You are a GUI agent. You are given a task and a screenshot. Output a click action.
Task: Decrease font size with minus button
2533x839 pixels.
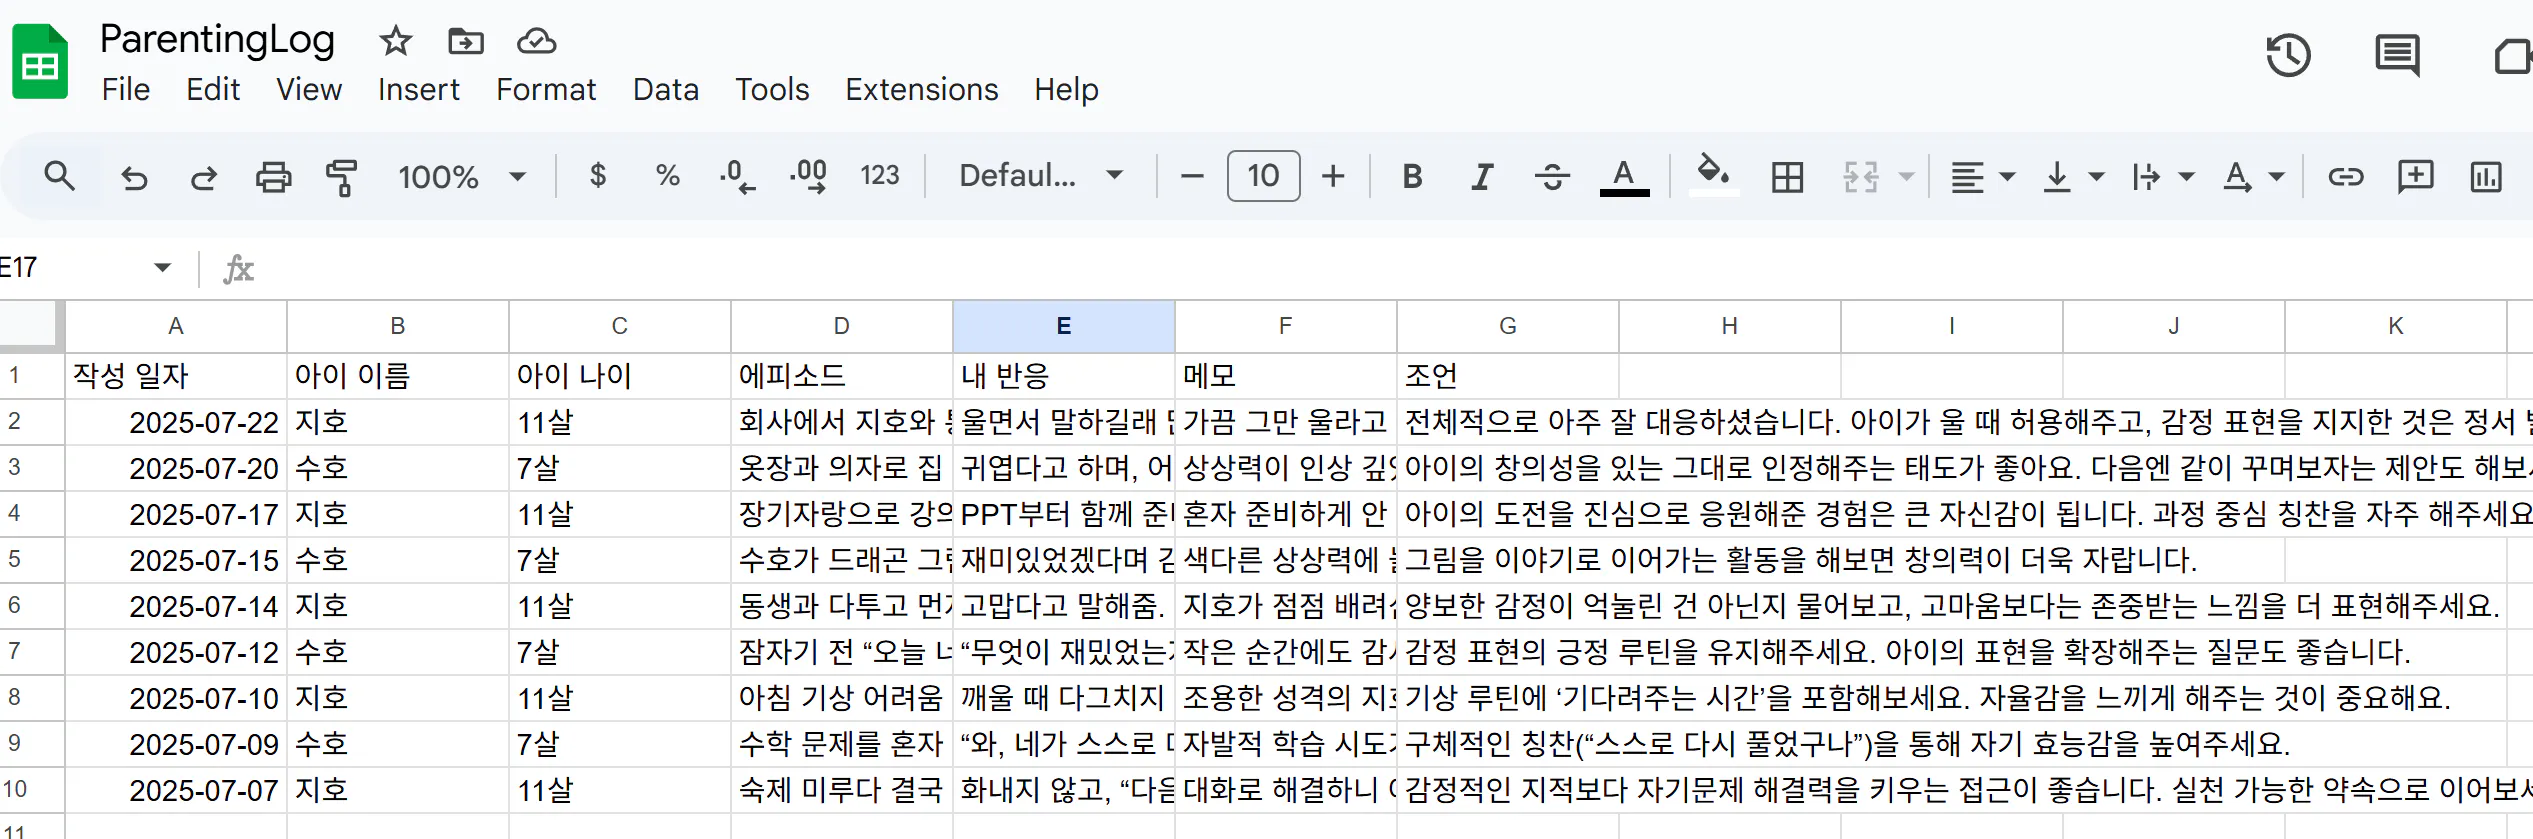pyautogui.click(x=1191, y=176)
